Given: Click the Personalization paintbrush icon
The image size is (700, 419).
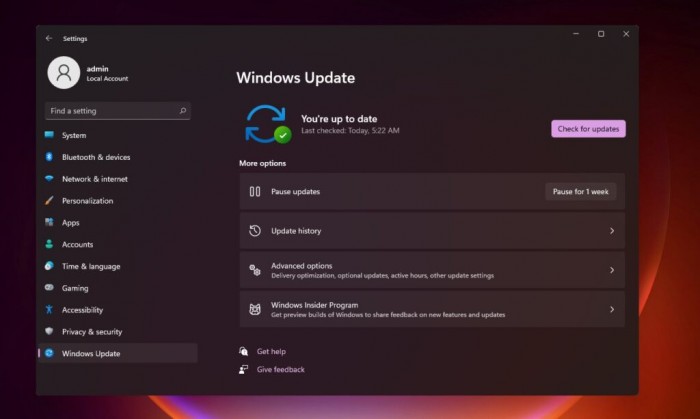Looking at the screenshot, I should pyautogui.click(x=49, y=200).
